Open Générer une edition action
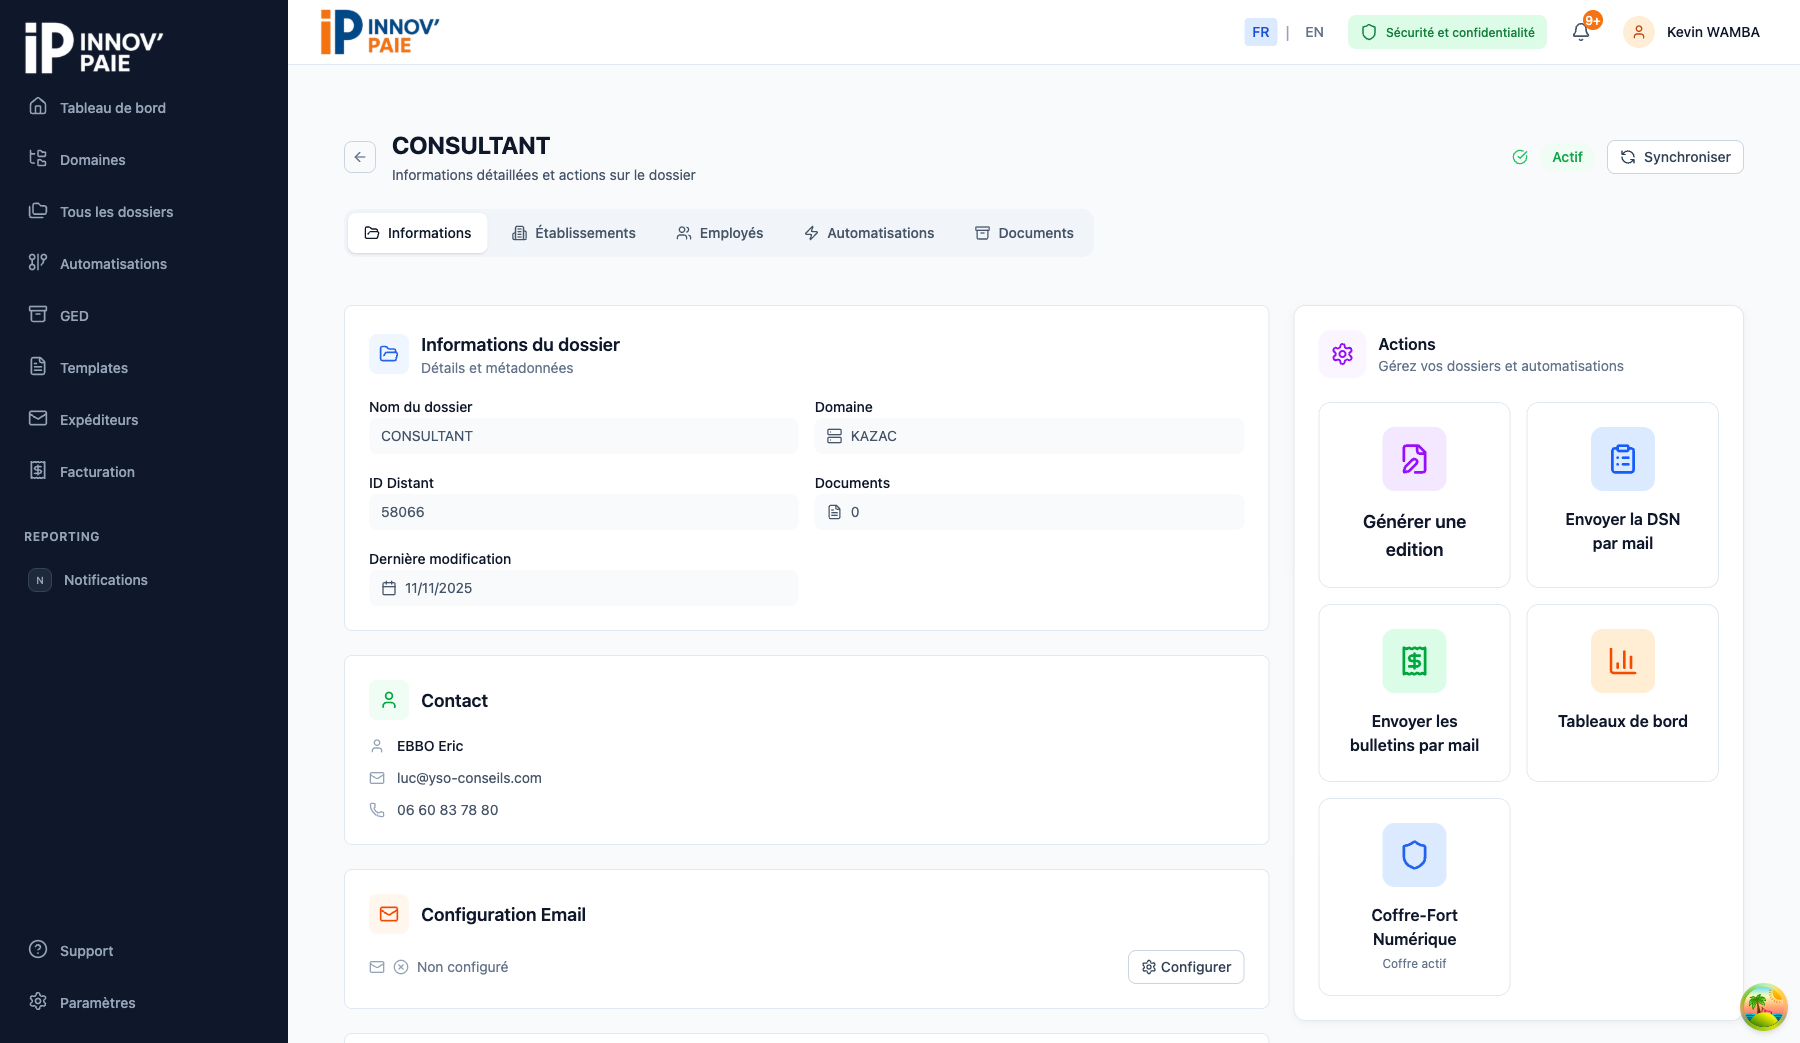Image resolution: width=1800 pixels, height=1043 pixels. tap(1414, 495)
